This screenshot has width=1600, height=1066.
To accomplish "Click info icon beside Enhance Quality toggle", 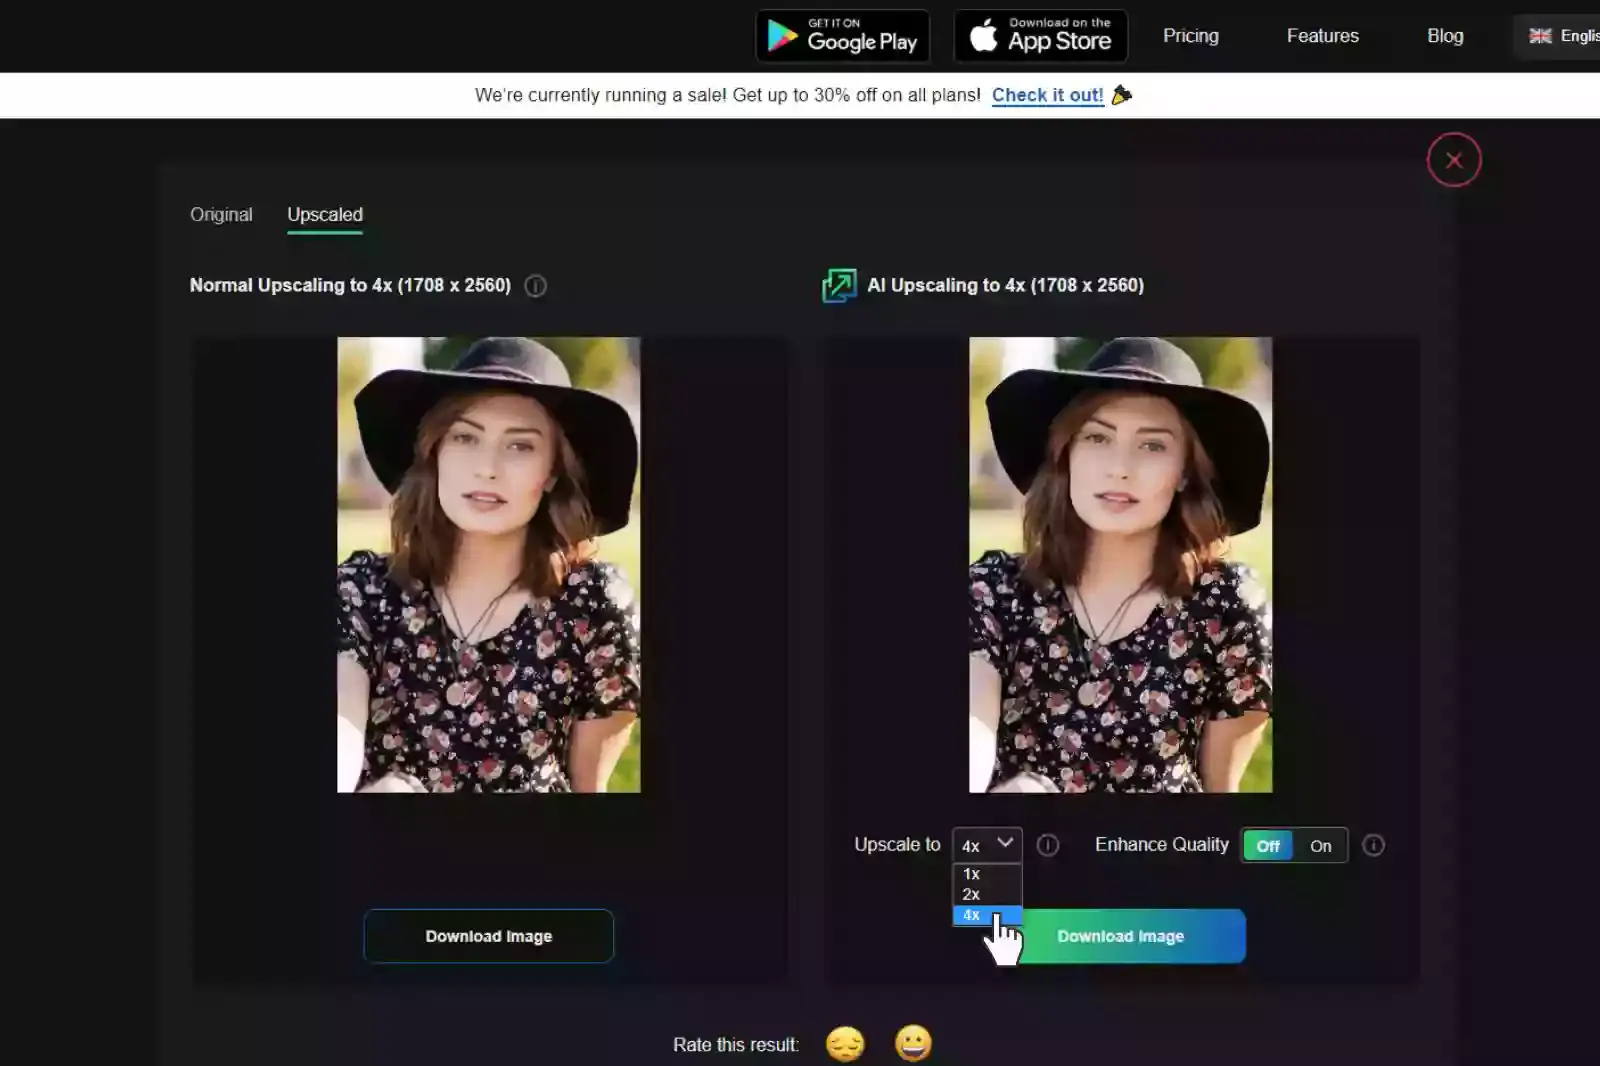I will coord(1374,845).
